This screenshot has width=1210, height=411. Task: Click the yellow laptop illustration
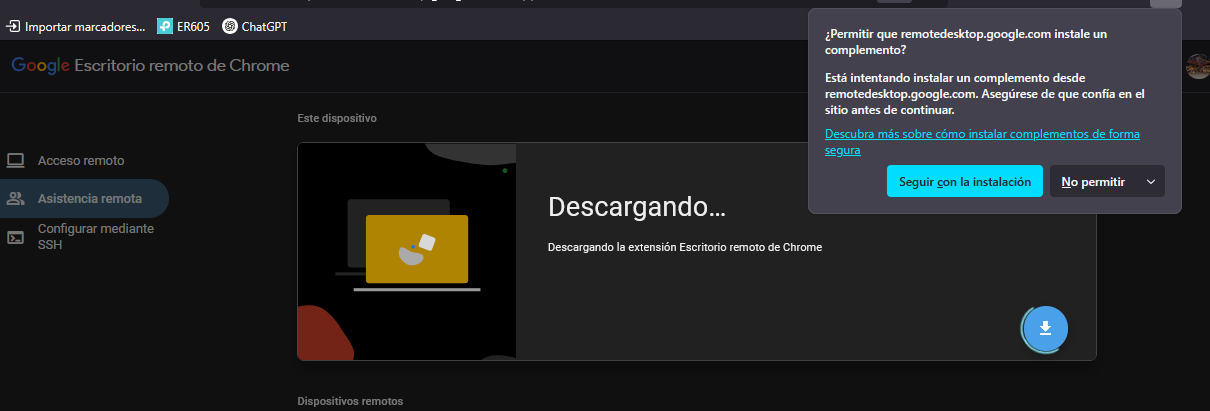coord(416,250)
